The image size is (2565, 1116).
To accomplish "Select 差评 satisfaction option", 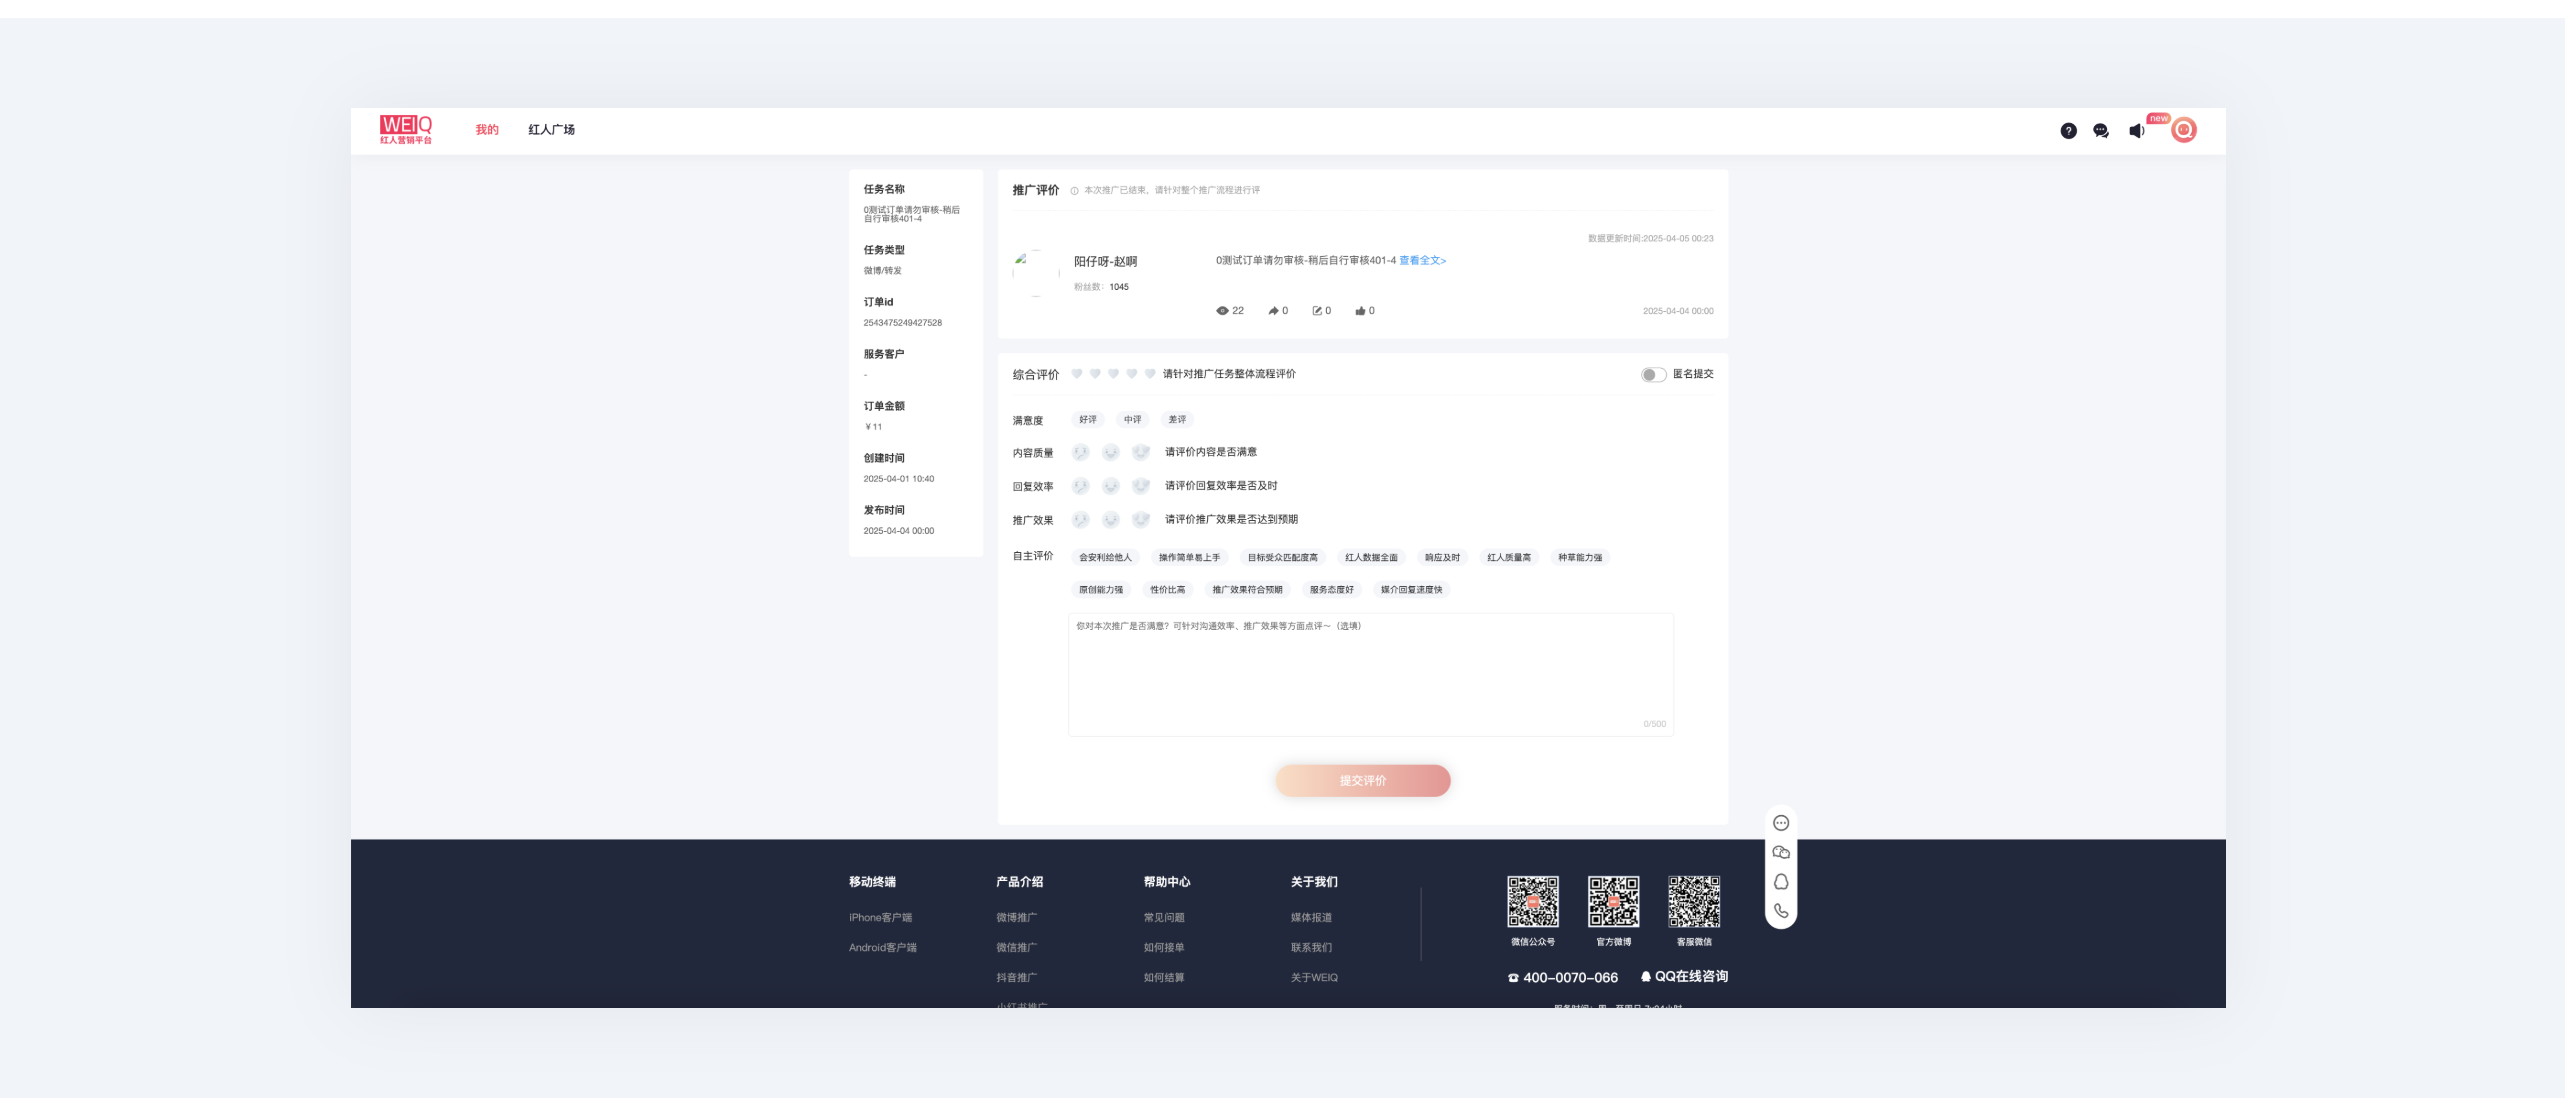I will click(1177, 420).
